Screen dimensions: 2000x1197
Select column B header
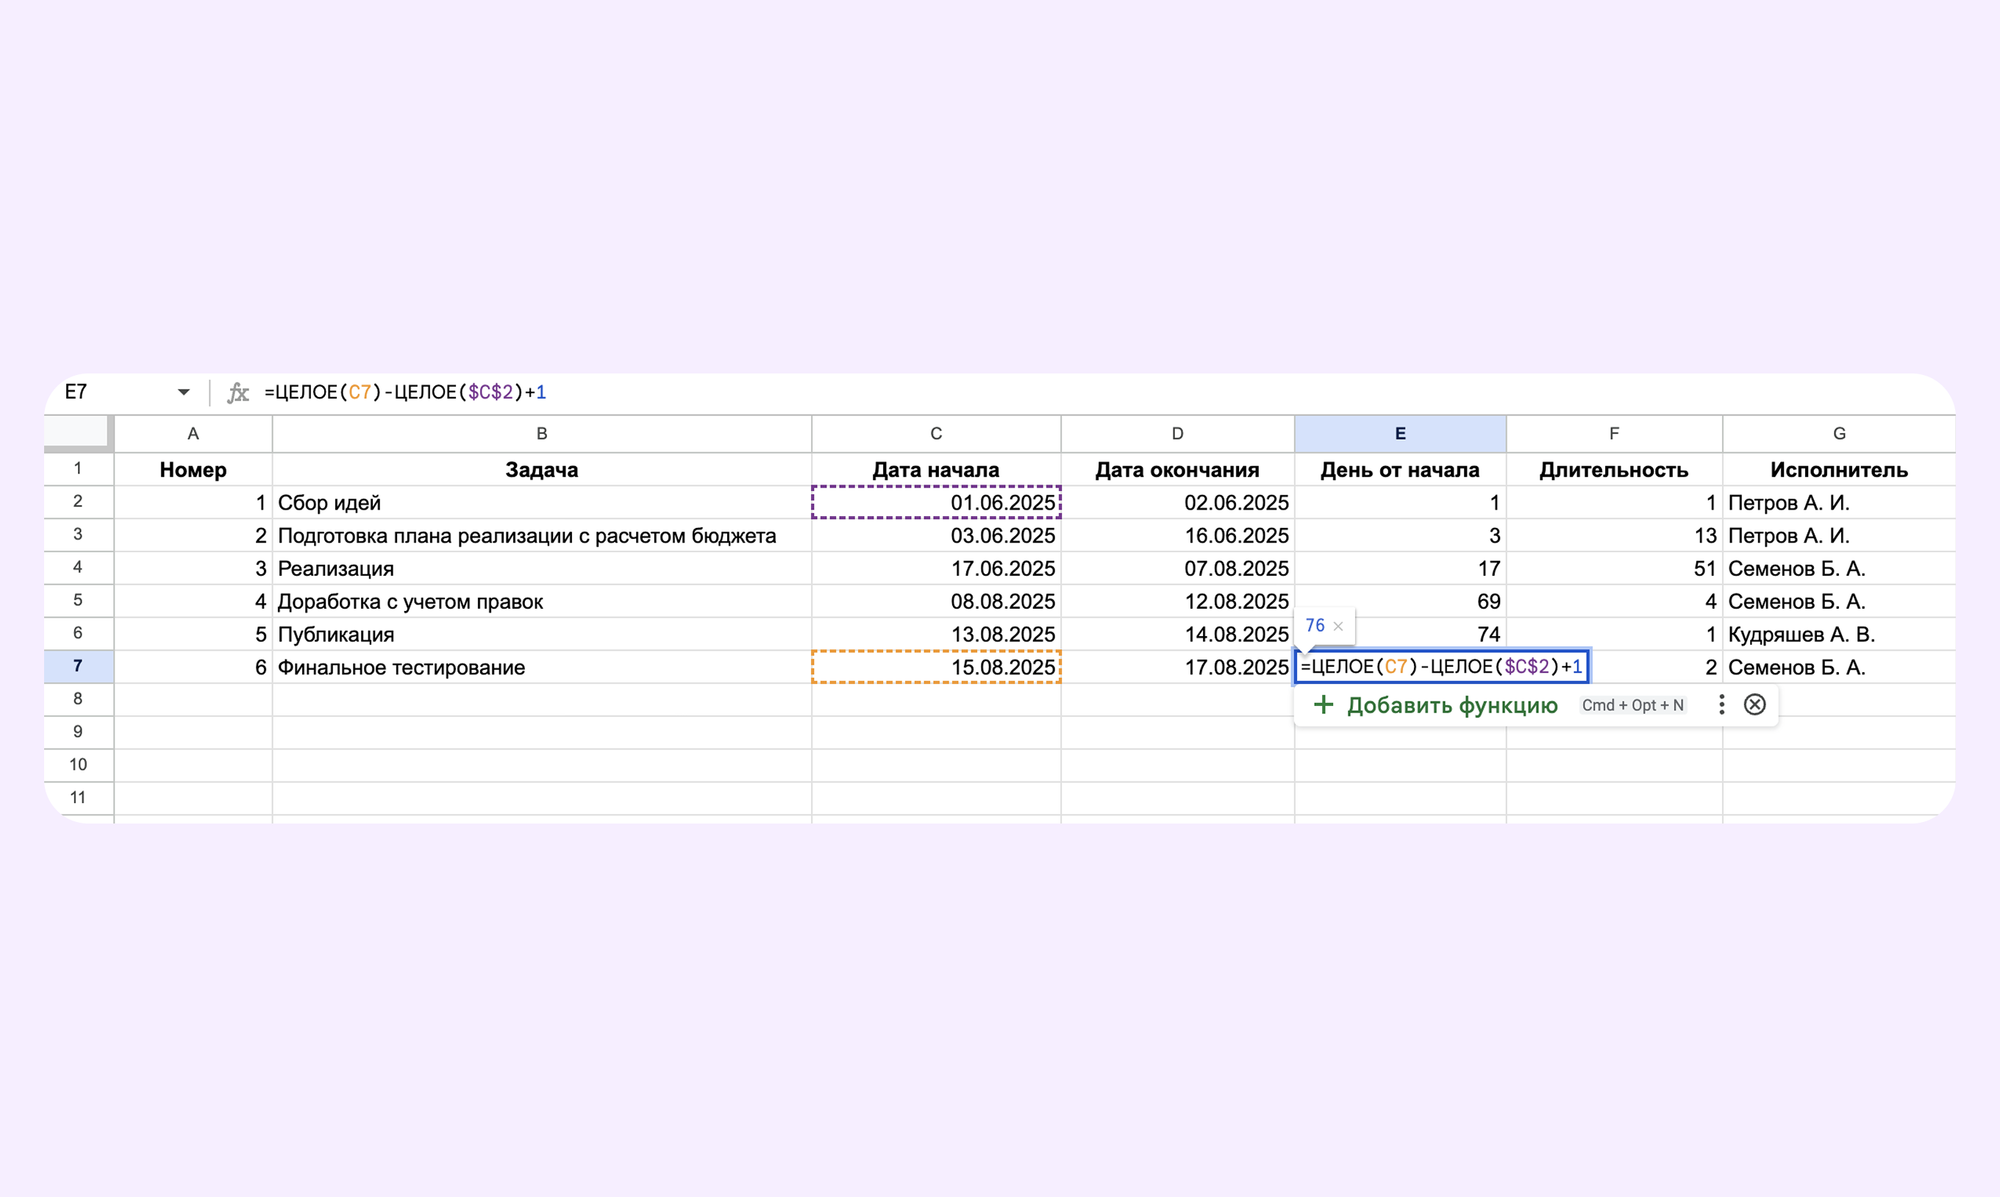542,434
